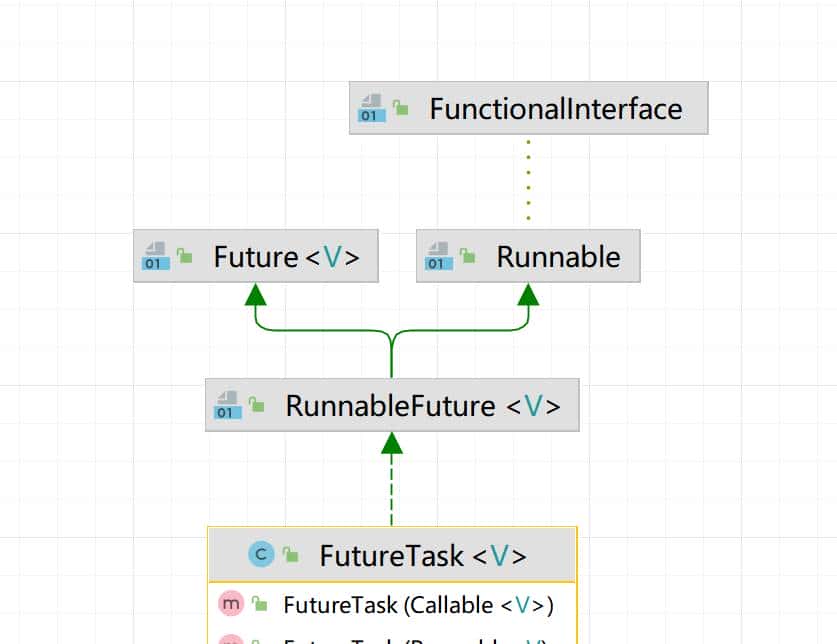Select the FutureTask(Callable<V>) constructor row
Screen dimensions: 837x644
[x=418, y=605]
